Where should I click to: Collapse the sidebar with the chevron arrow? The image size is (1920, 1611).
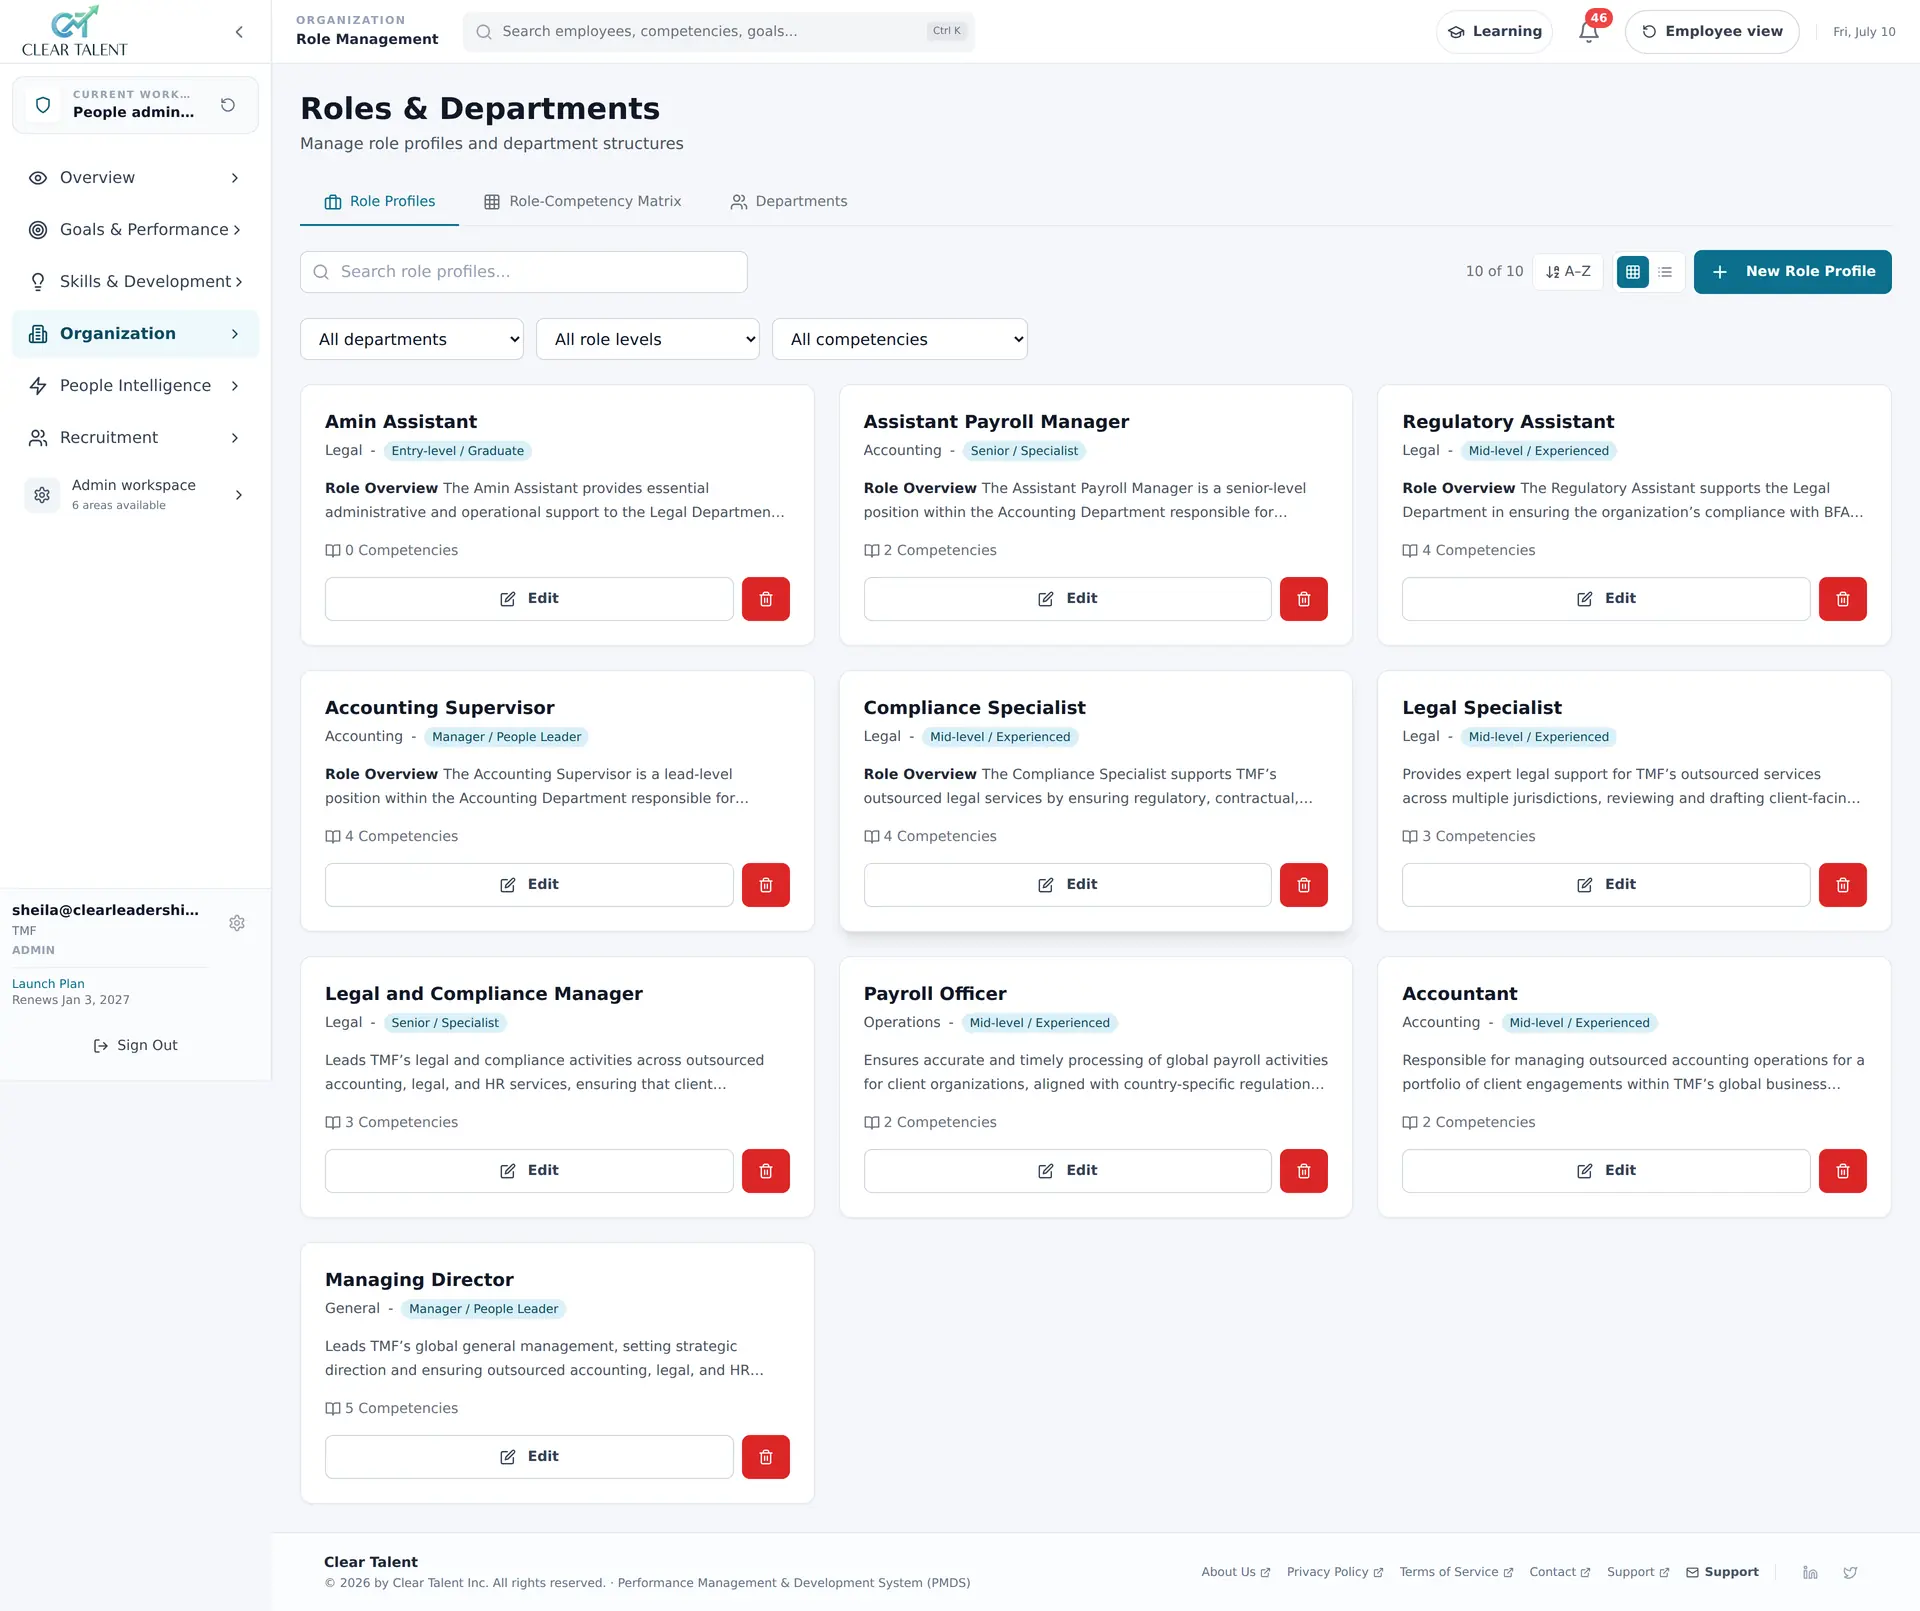tap(239, 32)
